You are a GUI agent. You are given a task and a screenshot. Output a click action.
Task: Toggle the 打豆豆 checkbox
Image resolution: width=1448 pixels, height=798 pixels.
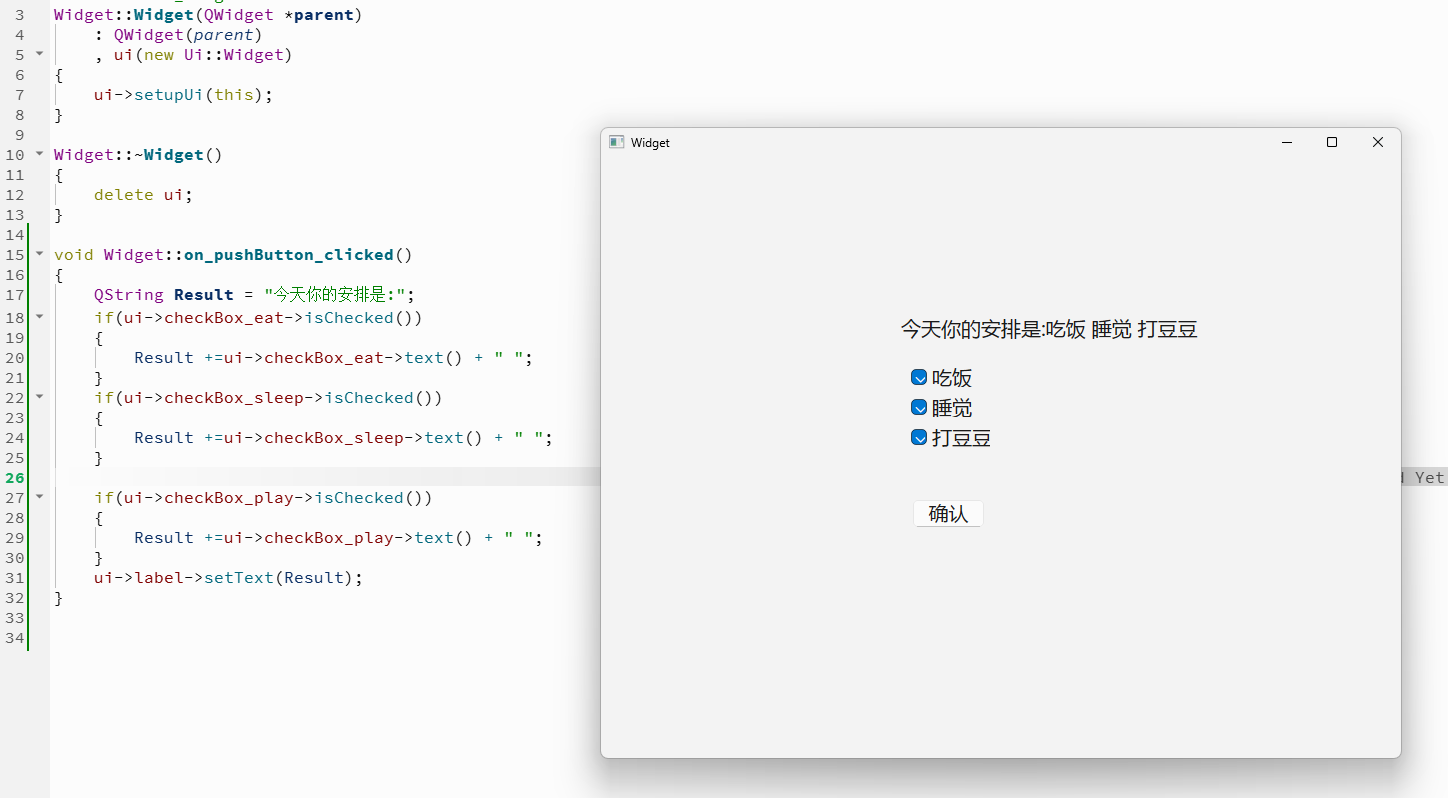pyautogui.click(x=919, y=437)
